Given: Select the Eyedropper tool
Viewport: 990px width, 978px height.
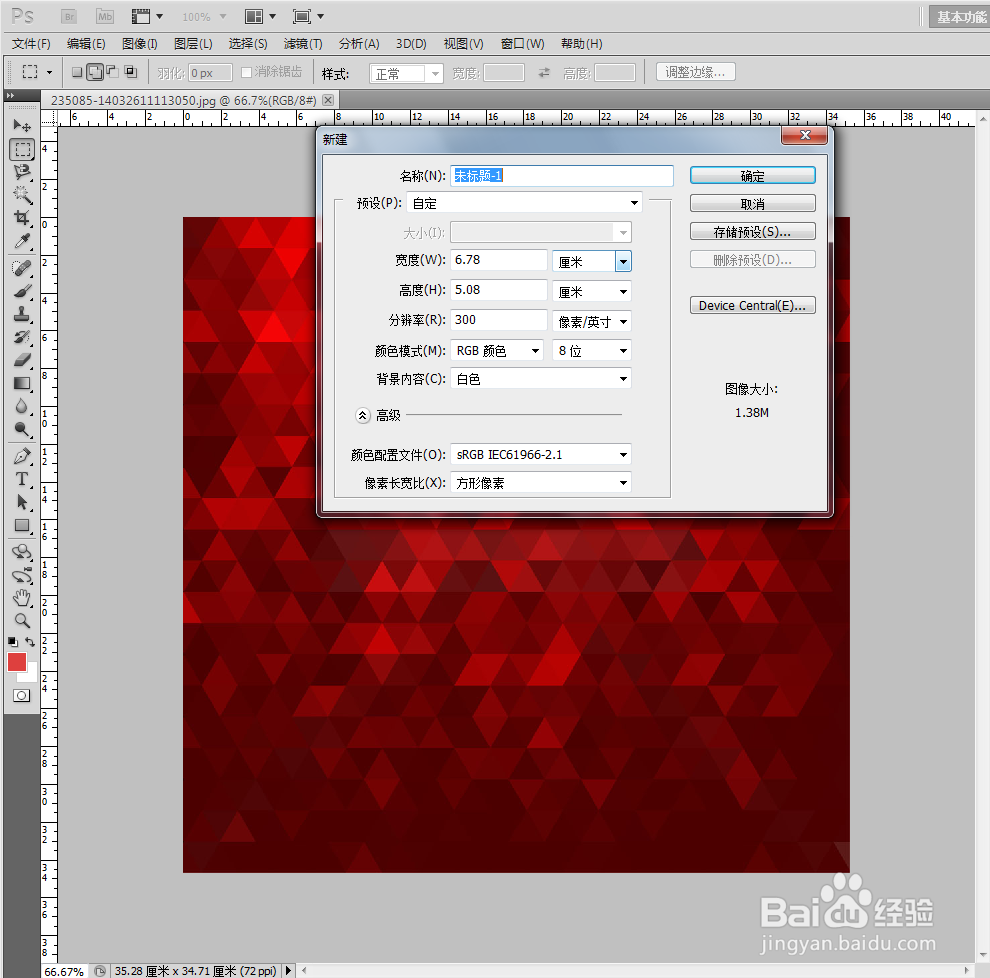Looking at the screenshot, I should (22, 241).
